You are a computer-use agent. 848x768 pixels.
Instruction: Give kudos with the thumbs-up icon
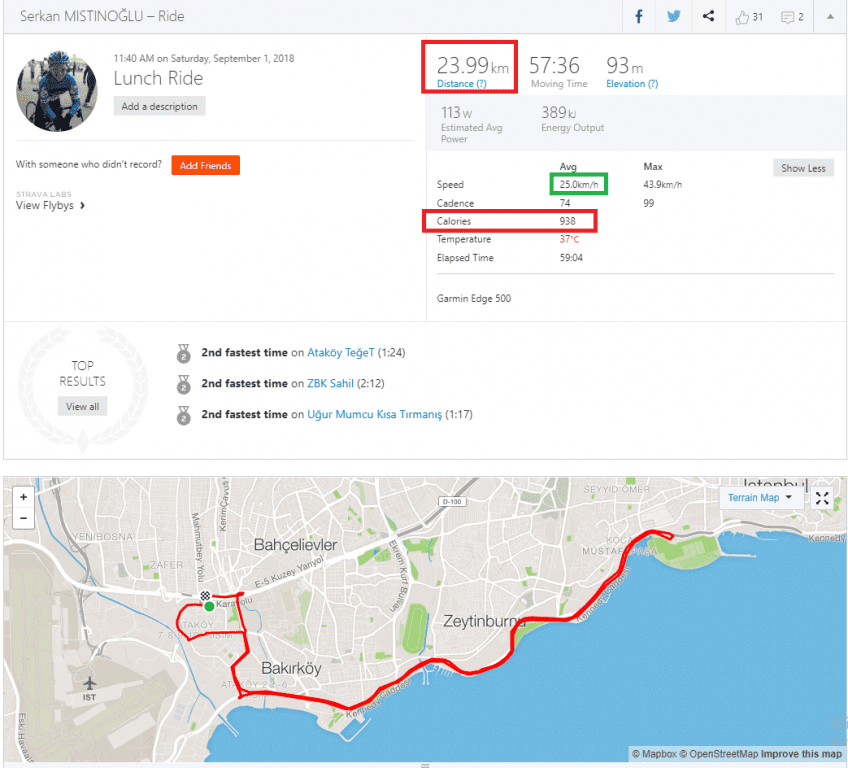748,16
